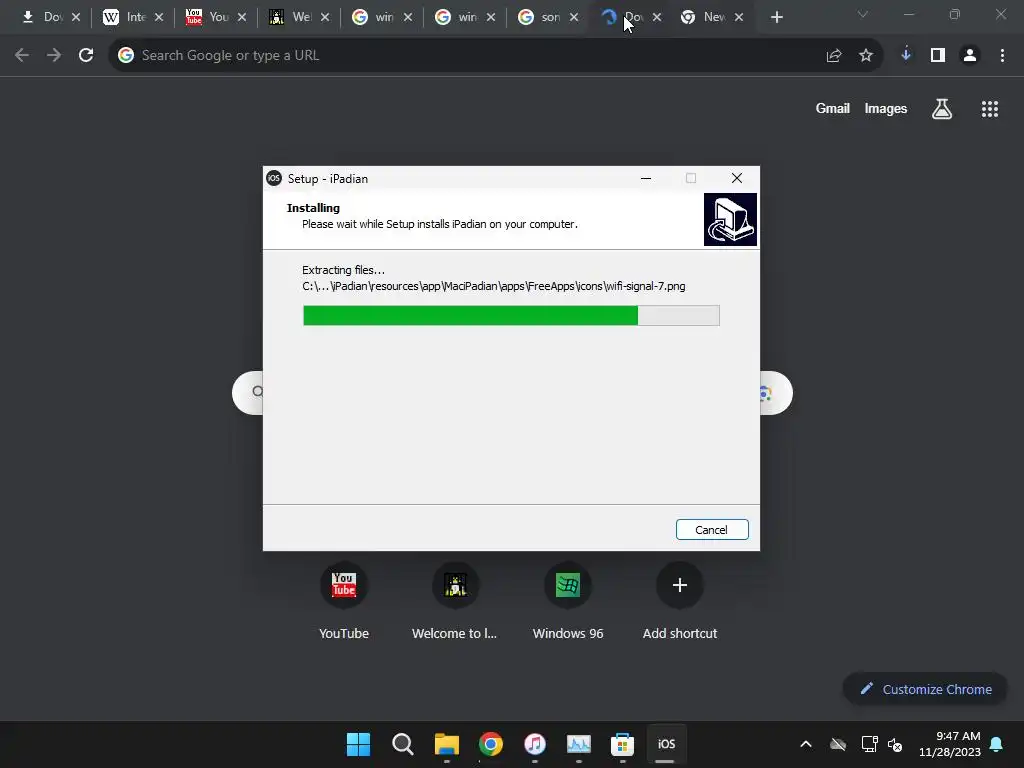1024x768 pixels.
Task: Minimize the Setup - iPadian window
Action: 646,178
